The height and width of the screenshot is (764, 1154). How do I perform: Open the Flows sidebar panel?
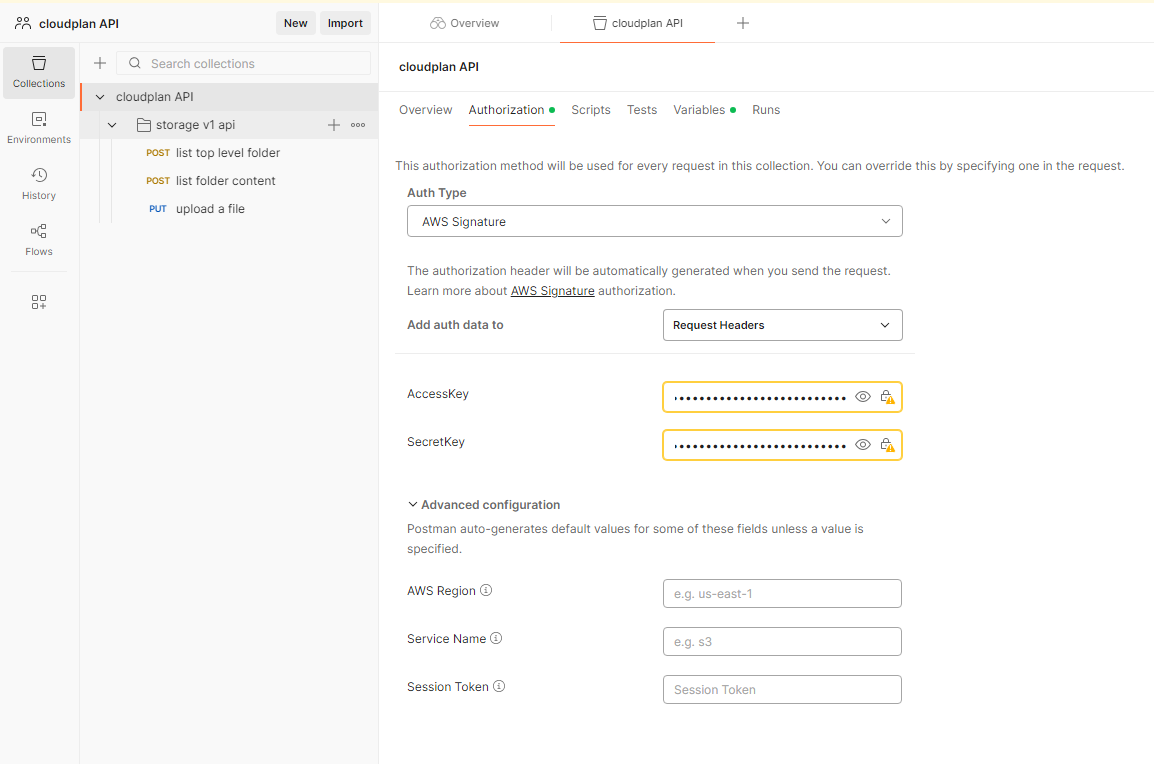pyautogui.click(x=39, y=240)
